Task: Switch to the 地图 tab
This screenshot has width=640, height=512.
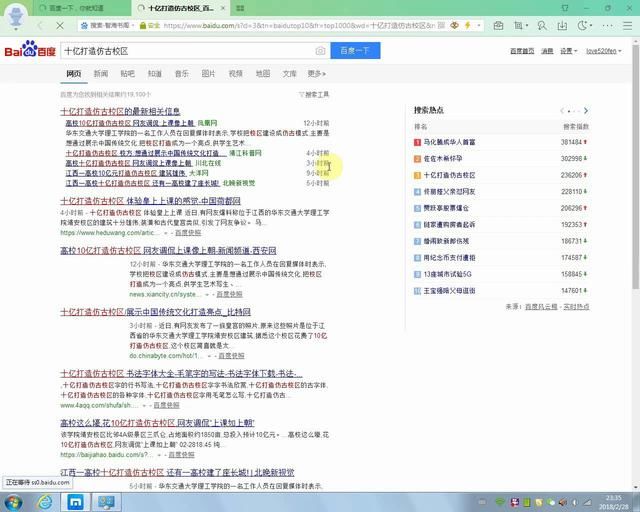Action: click(262, 73)
